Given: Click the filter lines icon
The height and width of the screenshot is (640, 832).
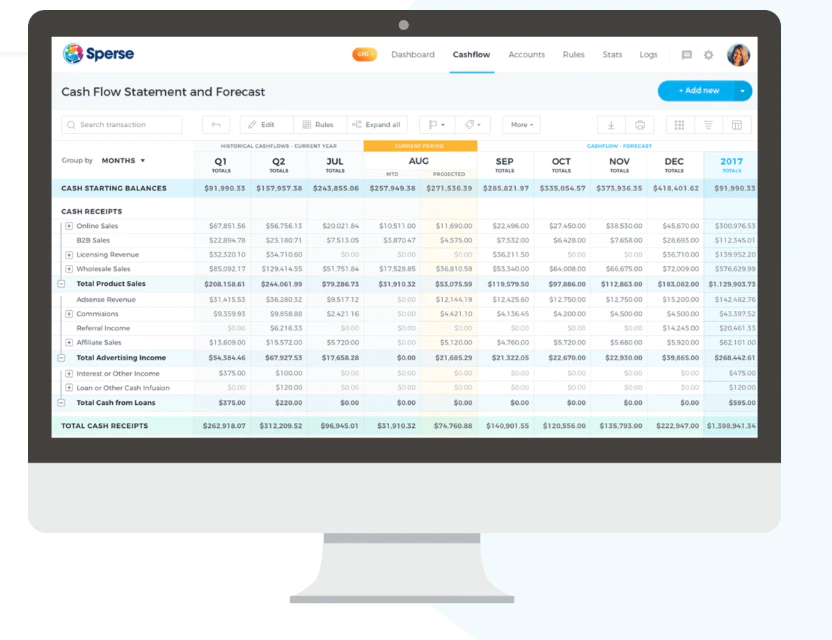Looking at the screenshot, I should [708, 125].
